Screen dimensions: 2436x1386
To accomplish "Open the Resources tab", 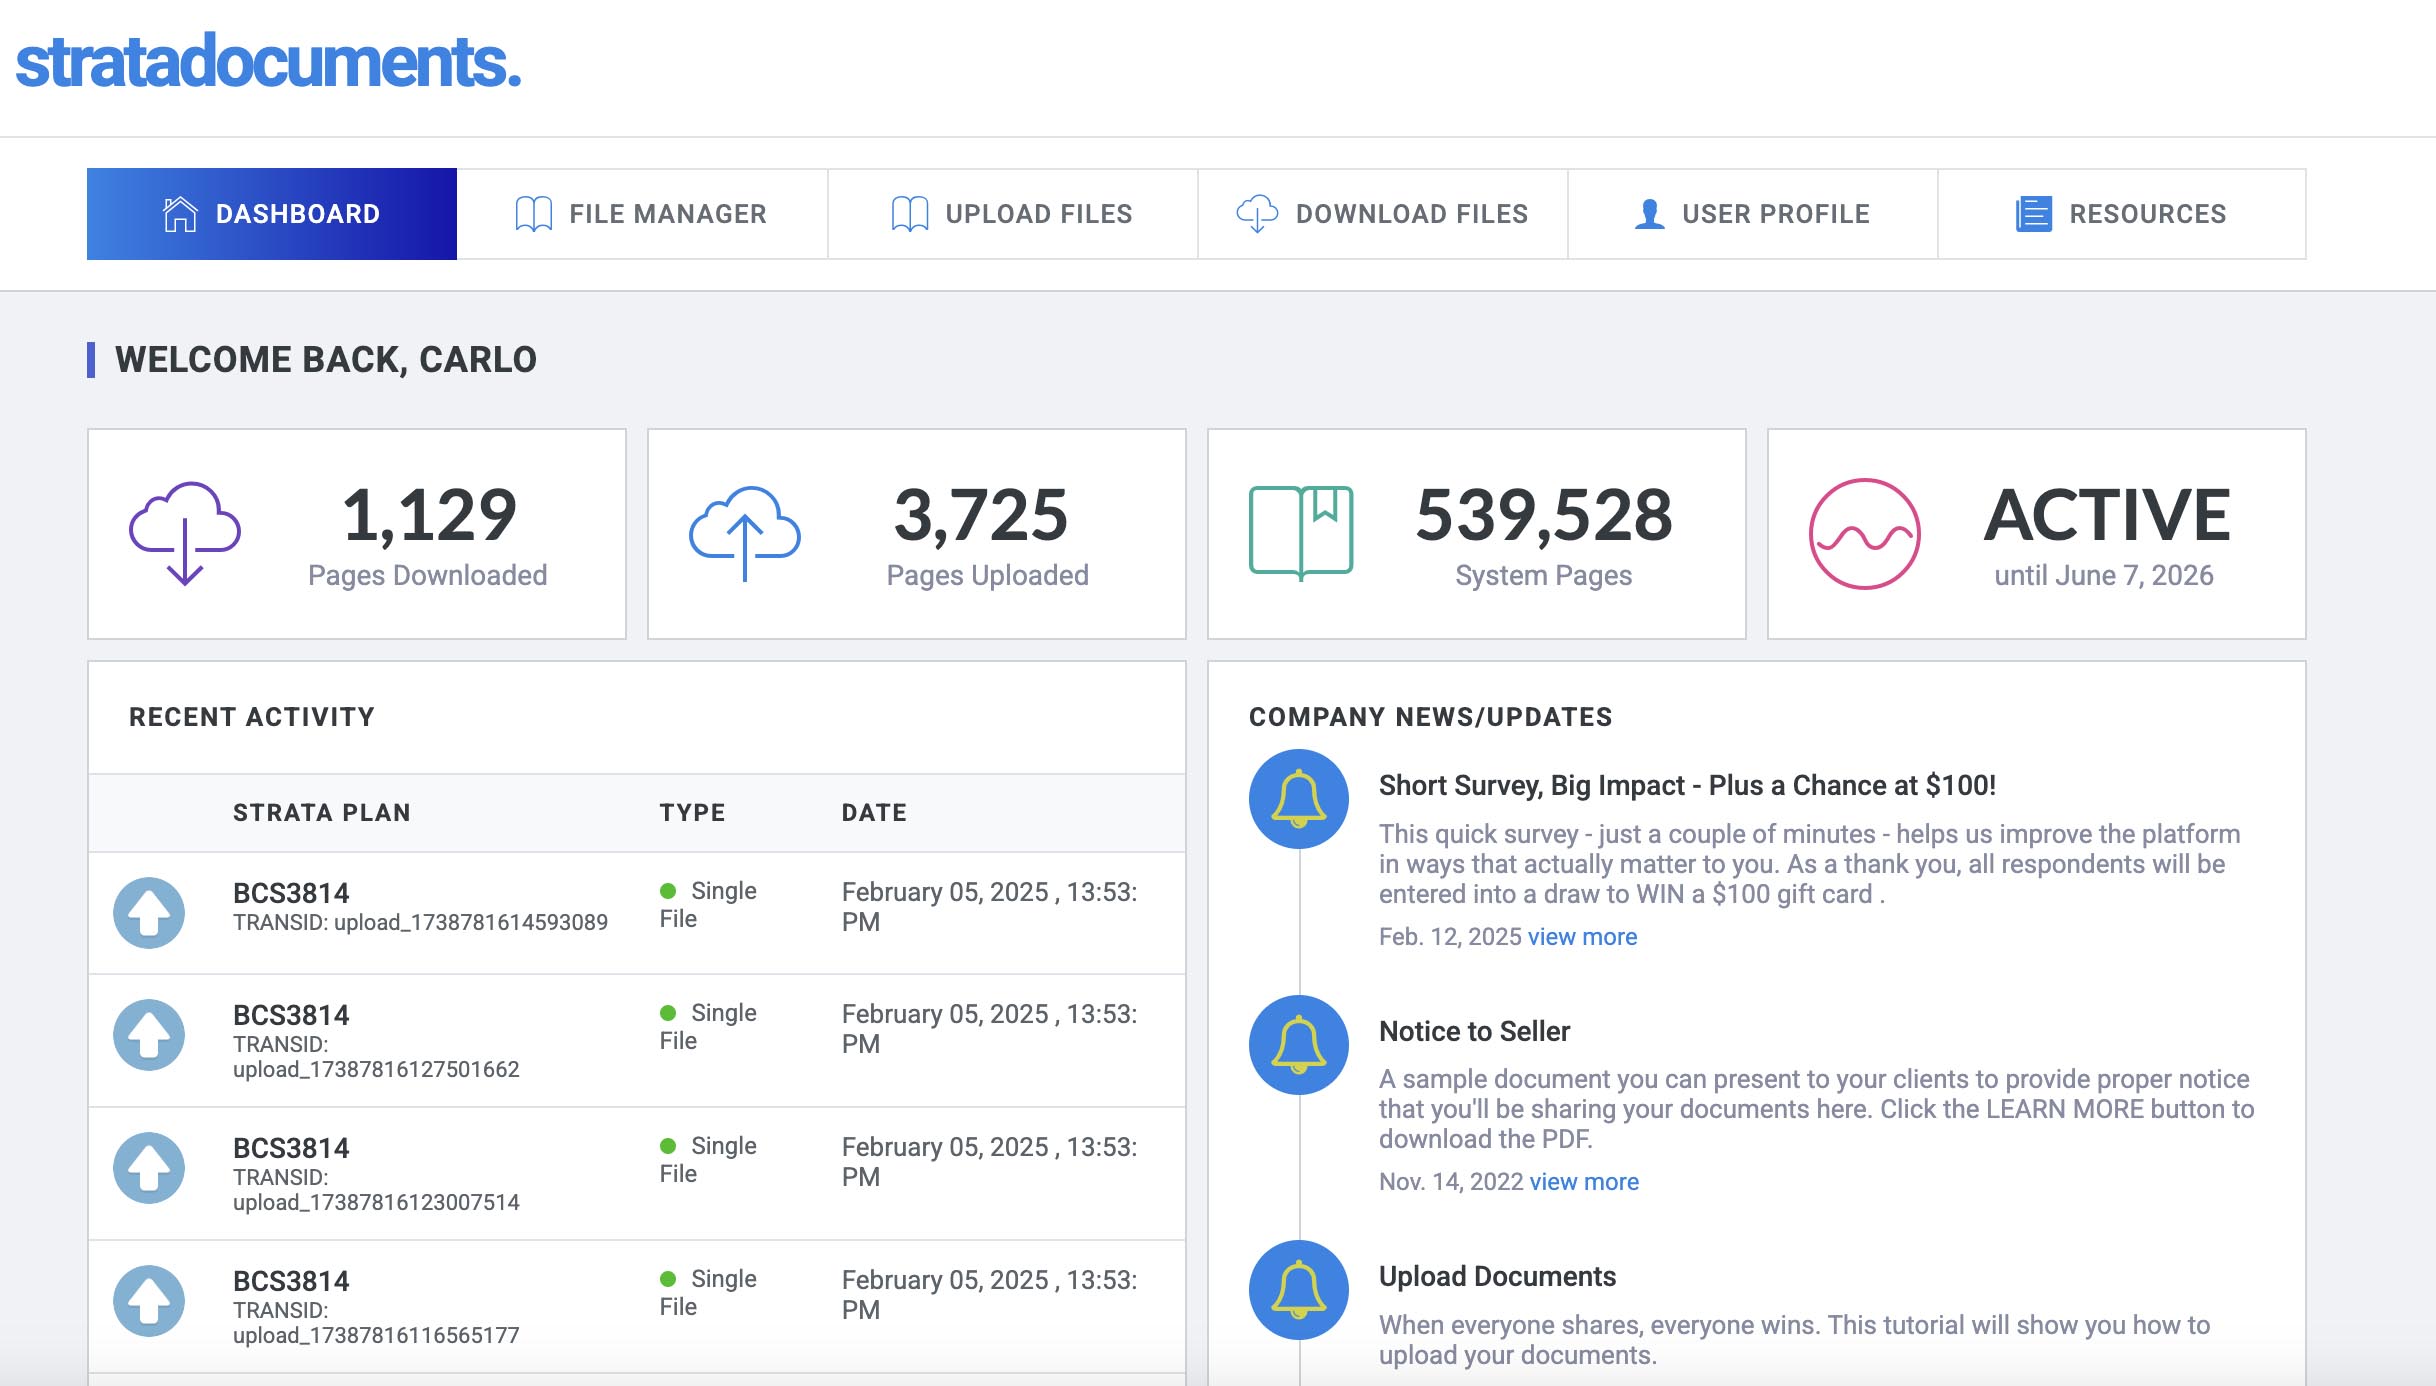I will click(2121, 214).
